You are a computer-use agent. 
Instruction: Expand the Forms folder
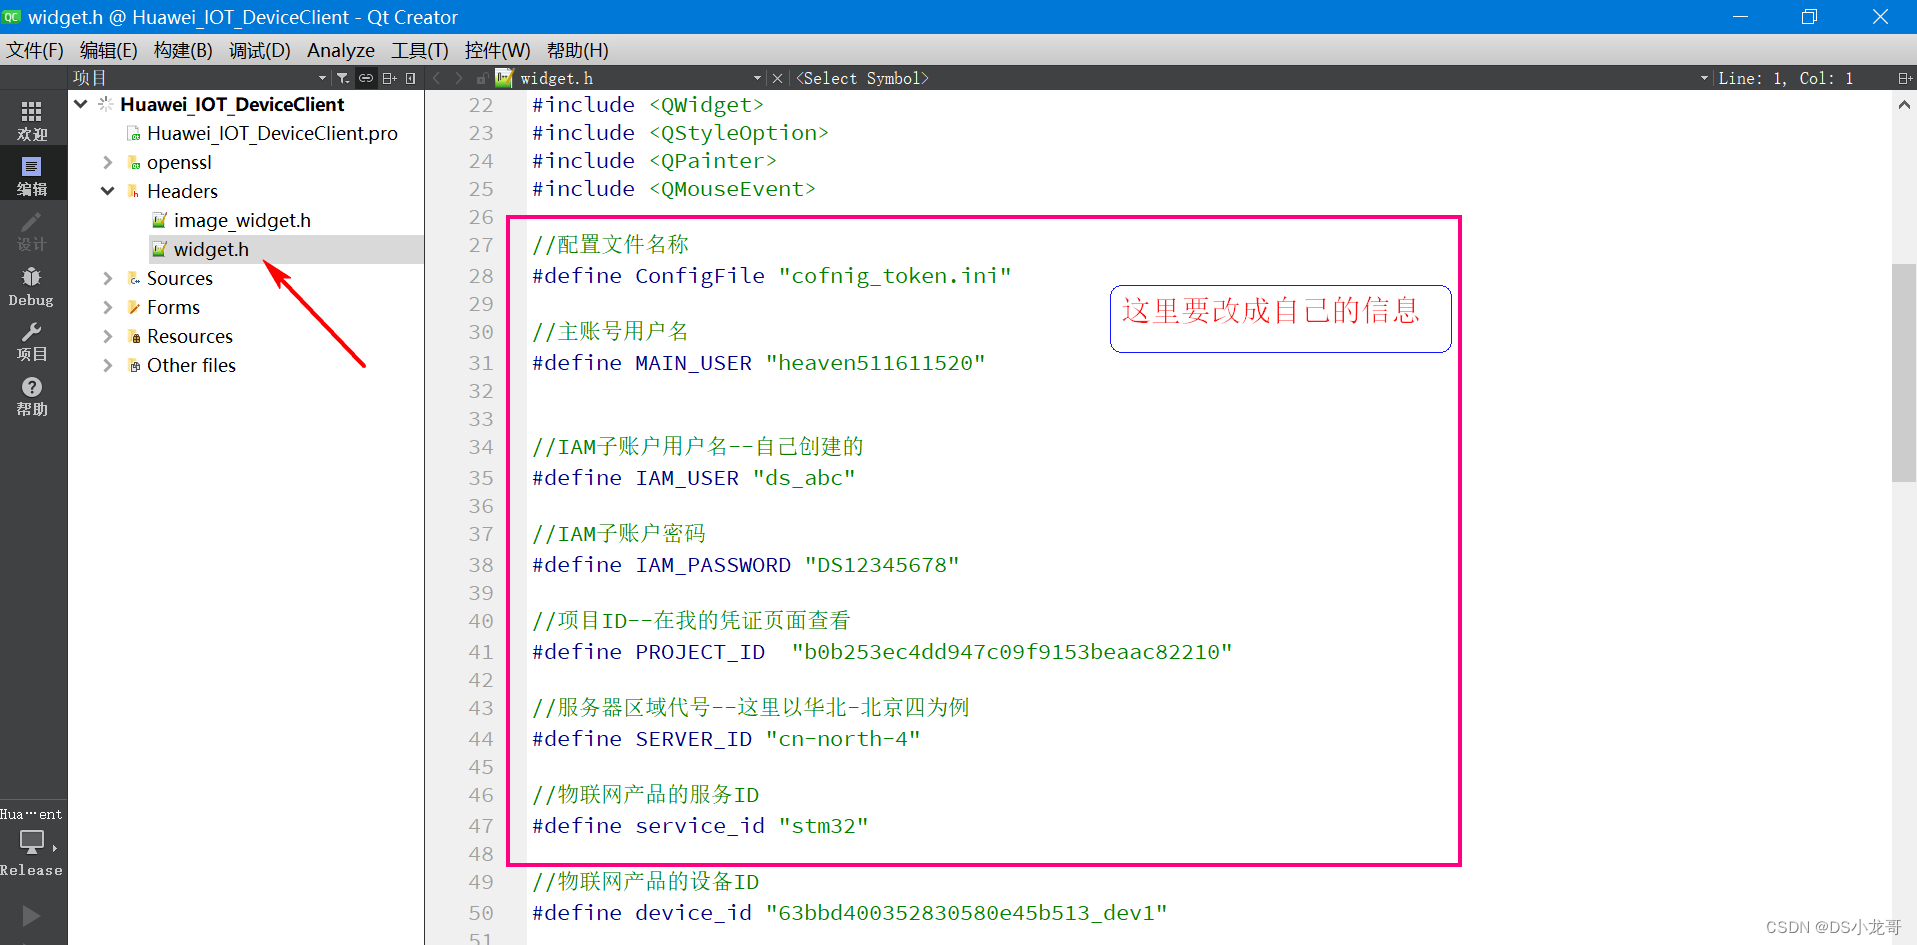pyautogui.click(x=108, y=307)
